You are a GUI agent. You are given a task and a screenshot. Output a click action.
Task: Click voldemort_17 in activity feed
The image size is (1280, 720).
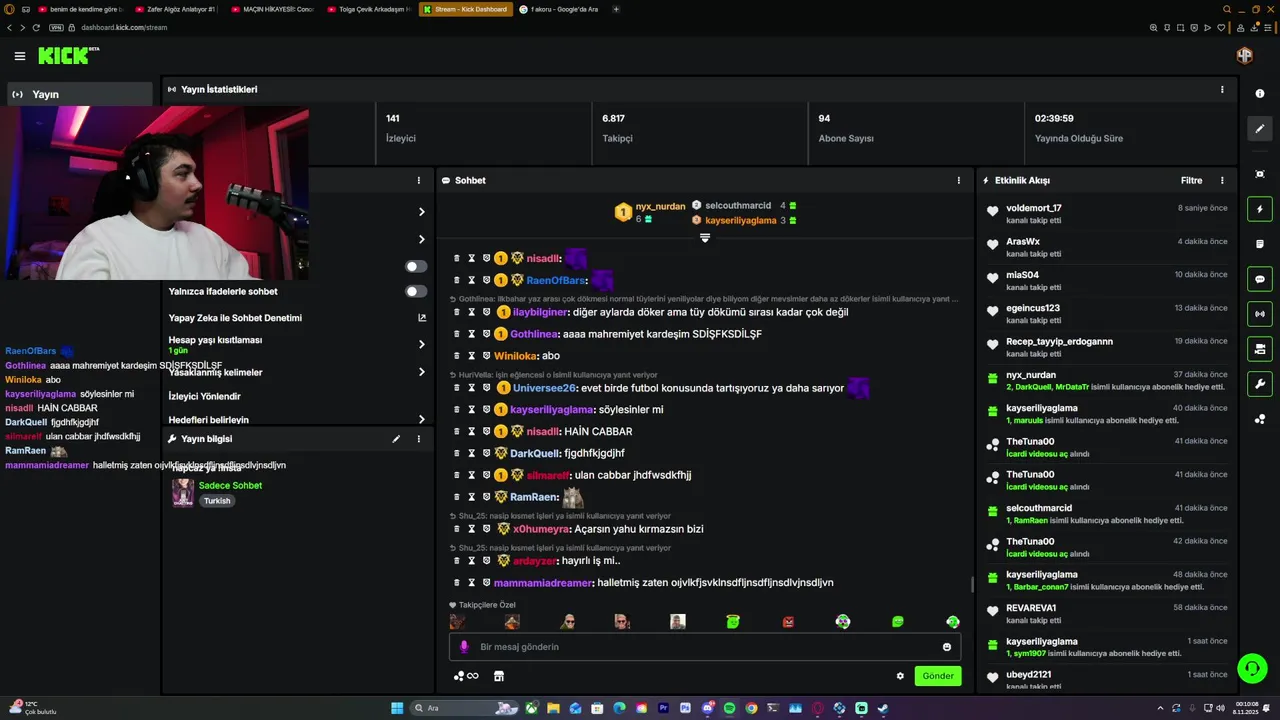click(x=1034, y=208)
